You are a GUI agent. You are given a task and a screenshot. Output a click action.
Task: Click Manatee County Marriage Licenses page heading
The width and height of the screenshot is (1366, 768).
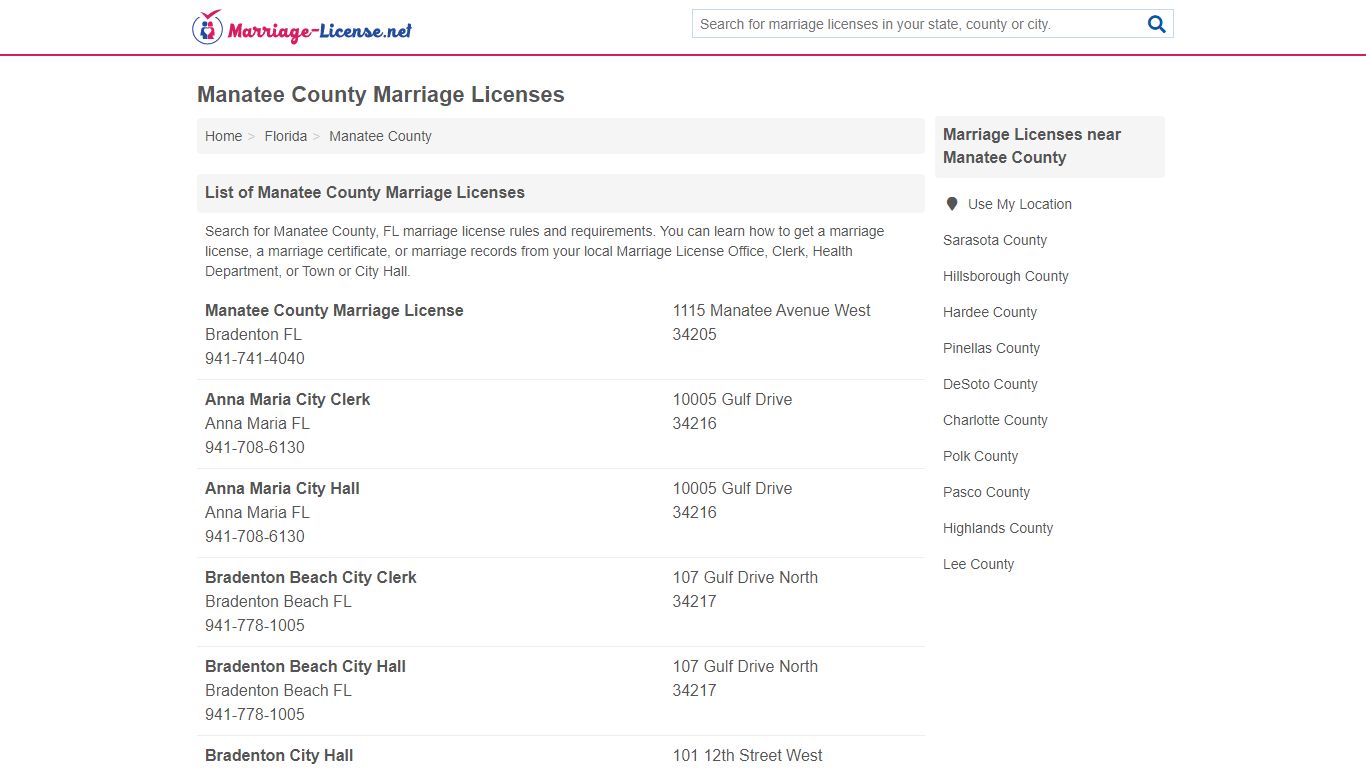[x=381, y=95]
